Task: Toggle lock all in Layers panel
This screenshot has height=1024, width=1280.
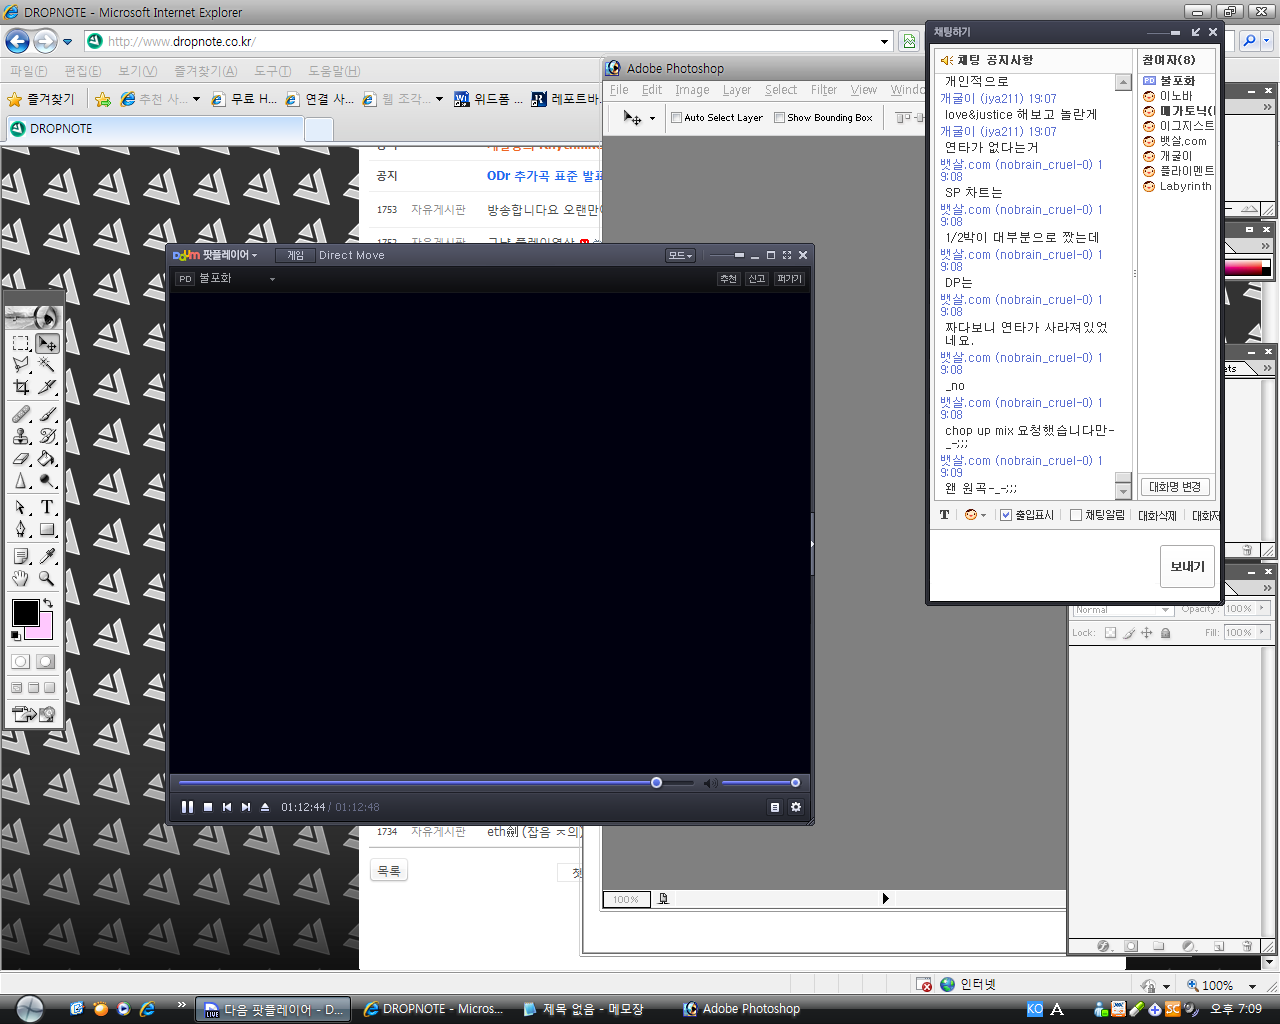Action: (x=1165, y=633)
